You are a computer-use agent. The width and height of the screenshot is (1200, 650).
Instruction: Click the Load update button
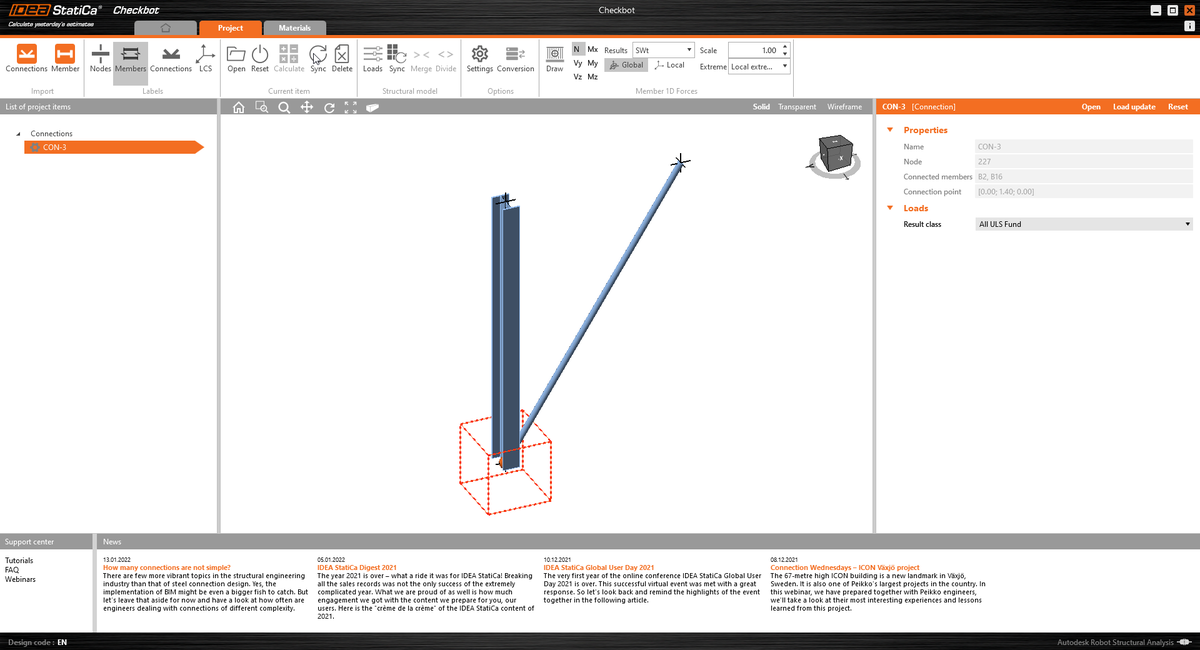(x=1133, y=106)
